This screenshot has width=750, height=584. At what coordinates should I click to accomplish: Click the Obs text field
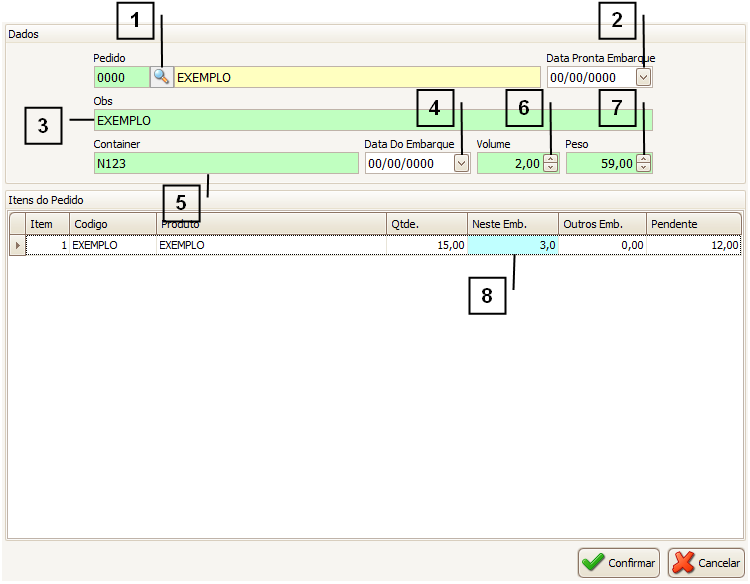(x=372, y=120)
